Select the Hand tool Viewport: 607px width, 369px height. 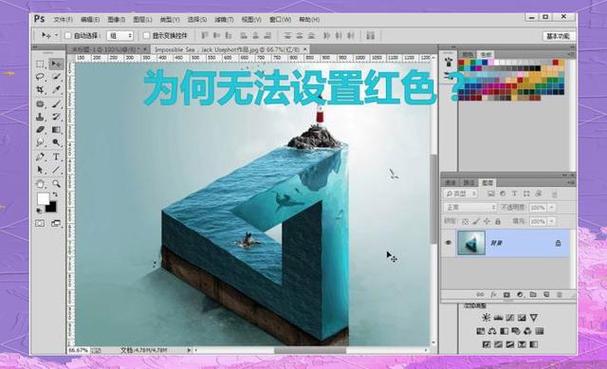40,184
